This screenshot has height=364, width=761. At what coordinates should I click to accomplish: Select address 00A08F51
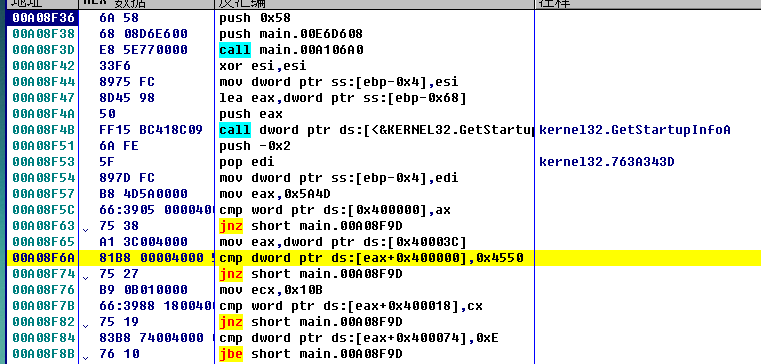pos(44,147)
